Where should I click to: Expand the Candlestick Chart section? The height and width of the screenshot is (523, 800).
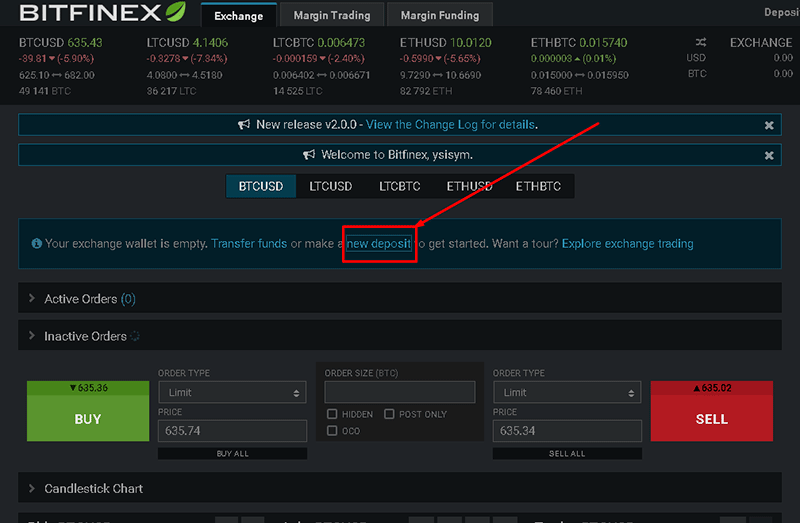tap(399, 488)
